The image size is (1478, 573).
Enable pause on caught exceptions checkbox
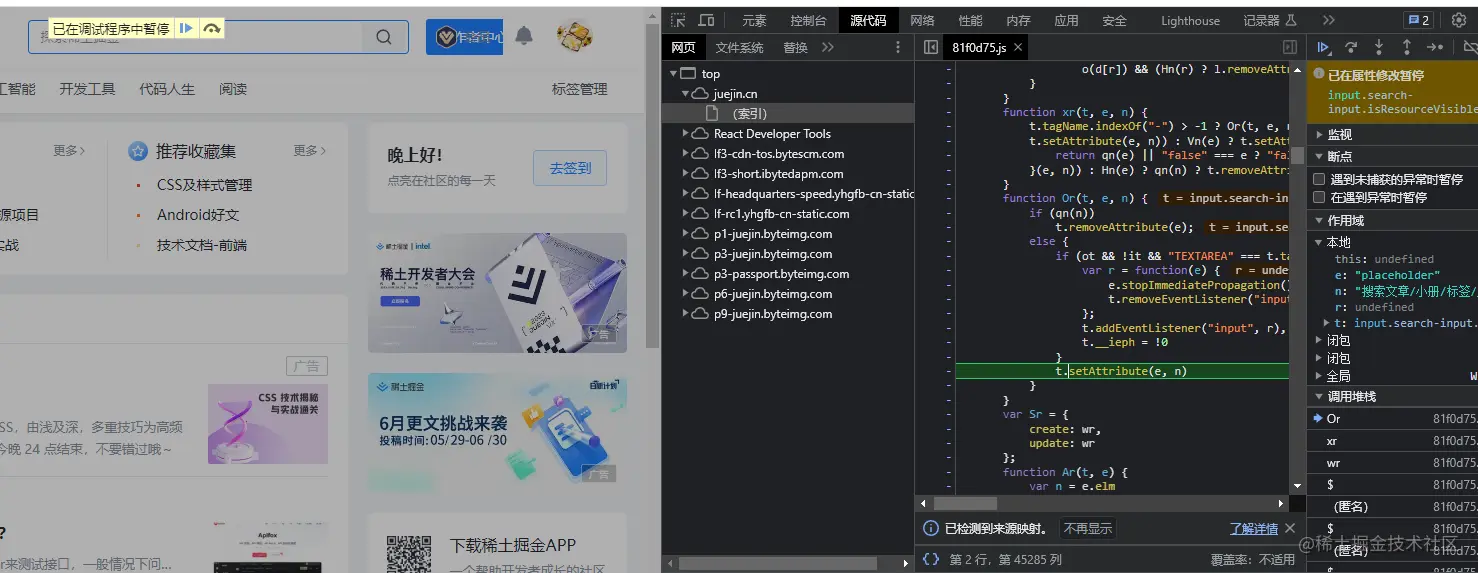[x=1319, y=197]
